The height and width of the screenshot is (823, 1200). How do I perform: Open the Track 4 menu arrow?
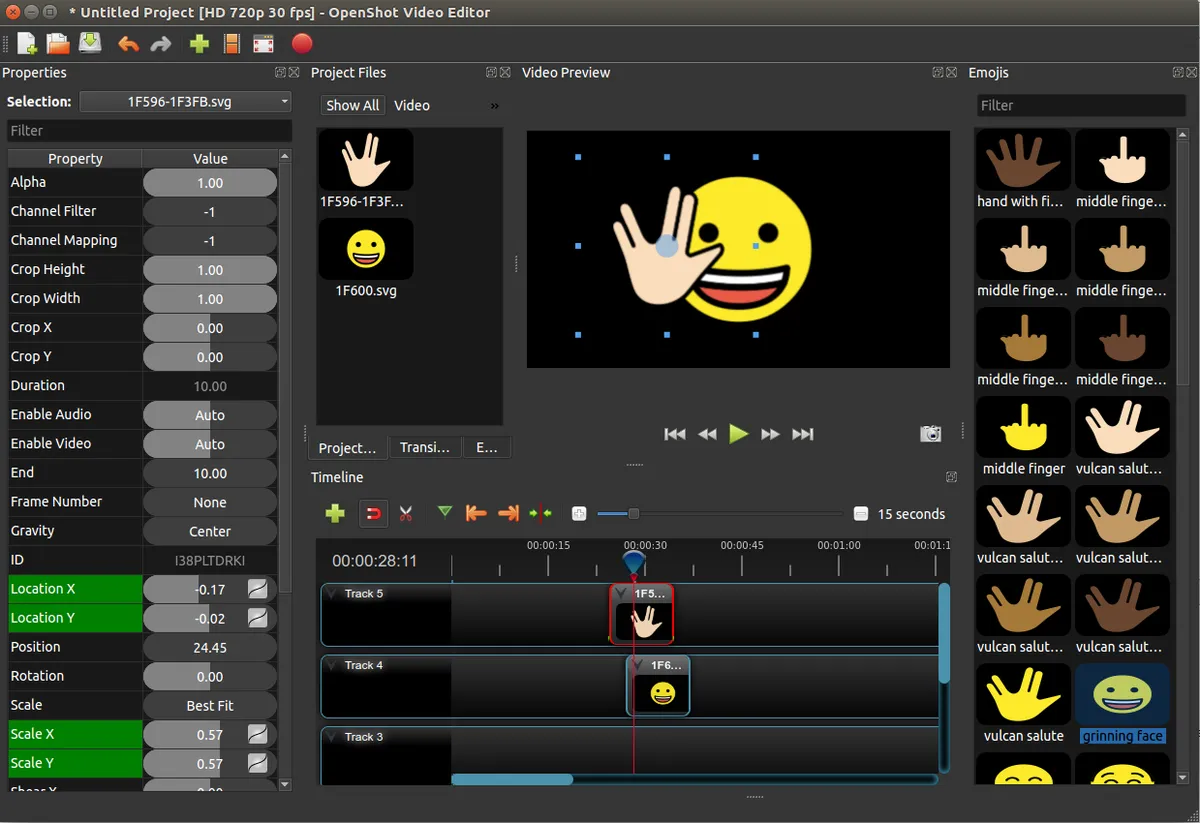[x=331, y=665]
